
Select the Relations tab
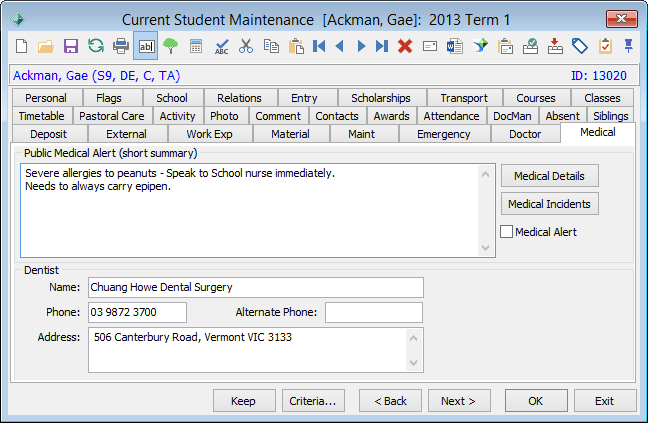coord(239,98)
